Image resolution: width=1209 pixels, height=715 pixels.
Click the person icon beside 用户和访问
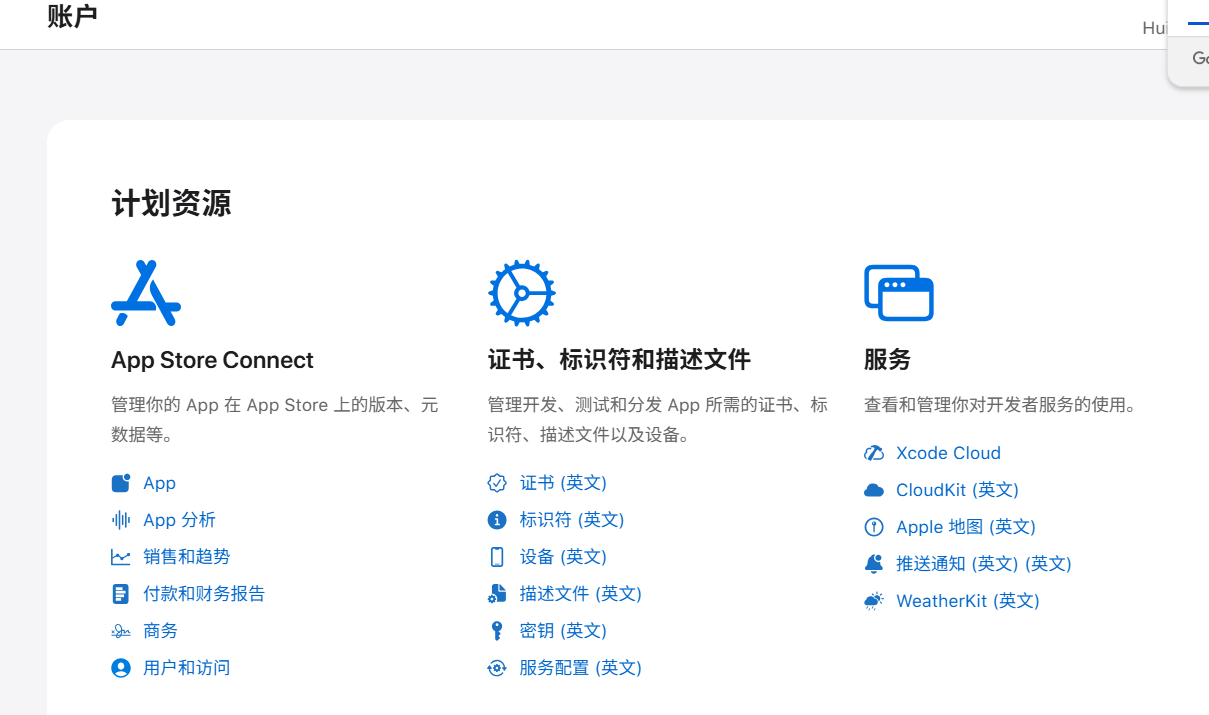121,668
